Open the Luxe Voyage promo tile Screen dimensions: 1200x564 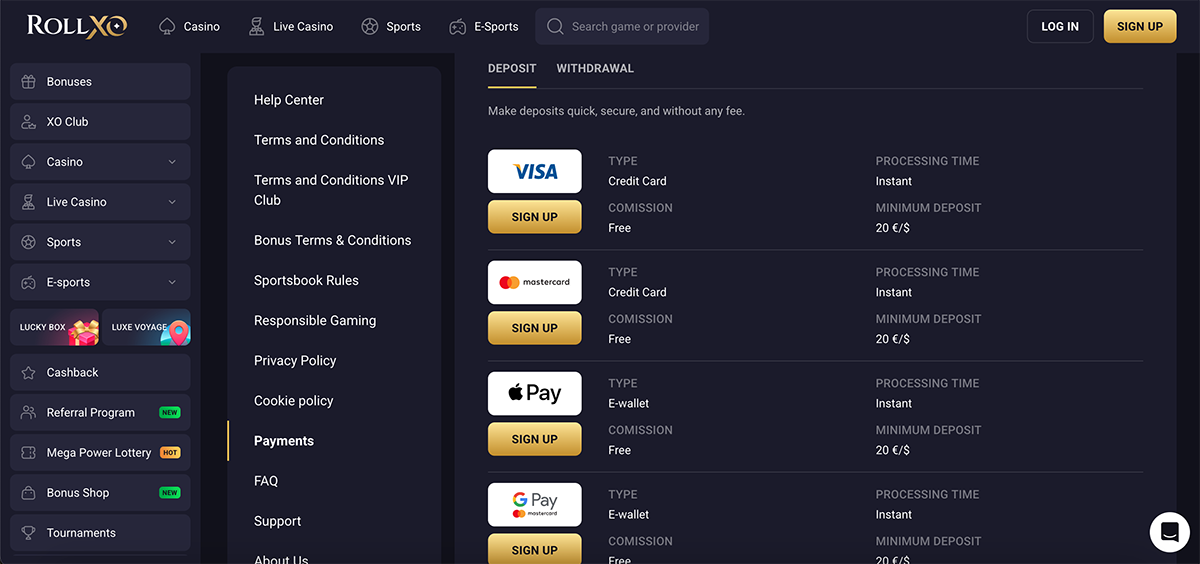pyautogui.click(x=146, y=327)
